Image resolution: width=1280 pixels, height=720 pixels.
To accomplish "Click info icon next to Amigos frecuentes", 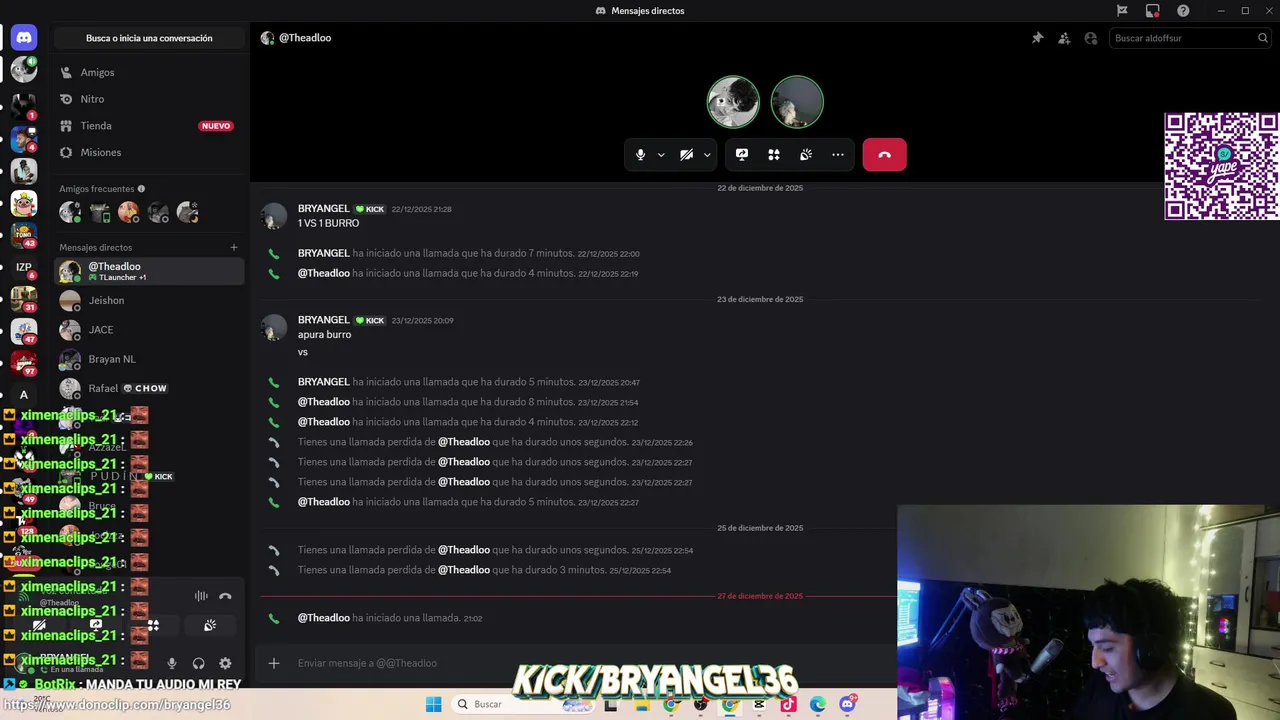I will (141, 188).
